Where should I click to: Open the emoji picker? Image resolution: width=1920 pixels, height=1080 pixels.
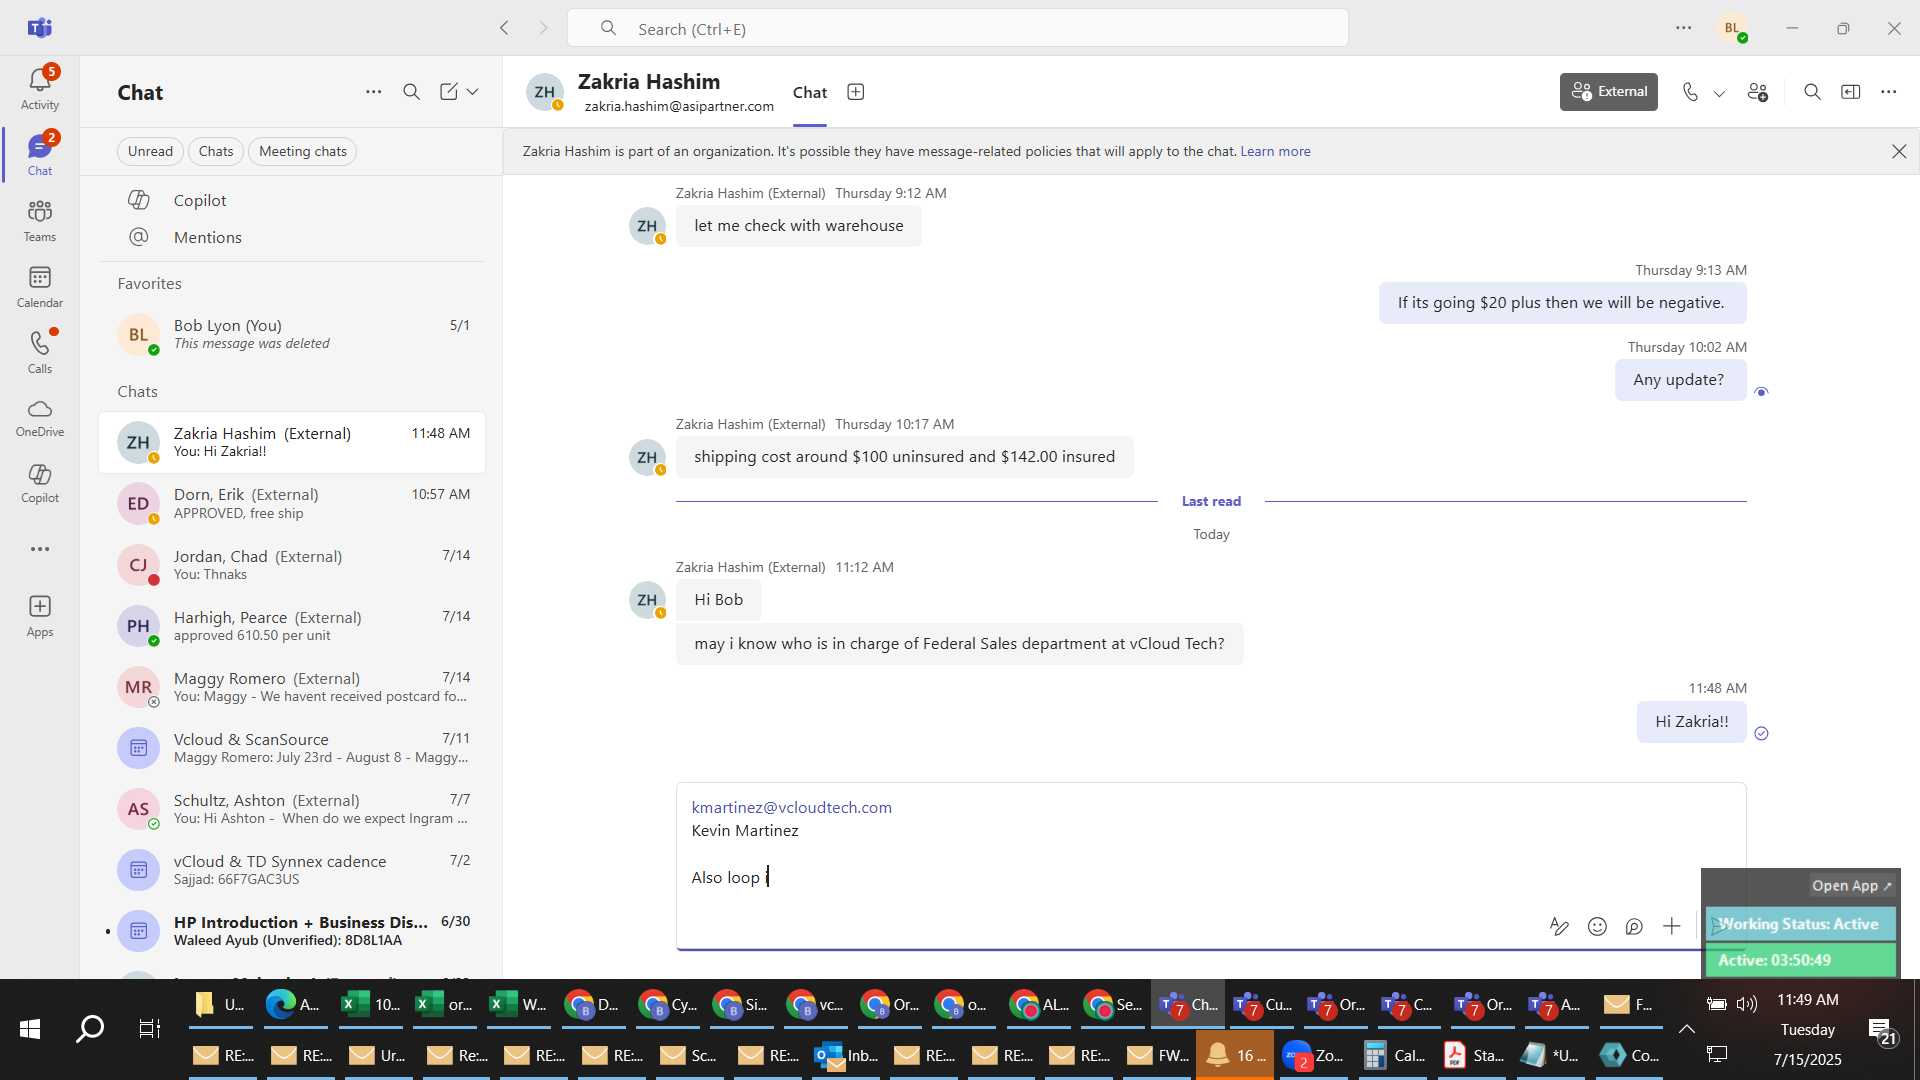click(1597, 926)
